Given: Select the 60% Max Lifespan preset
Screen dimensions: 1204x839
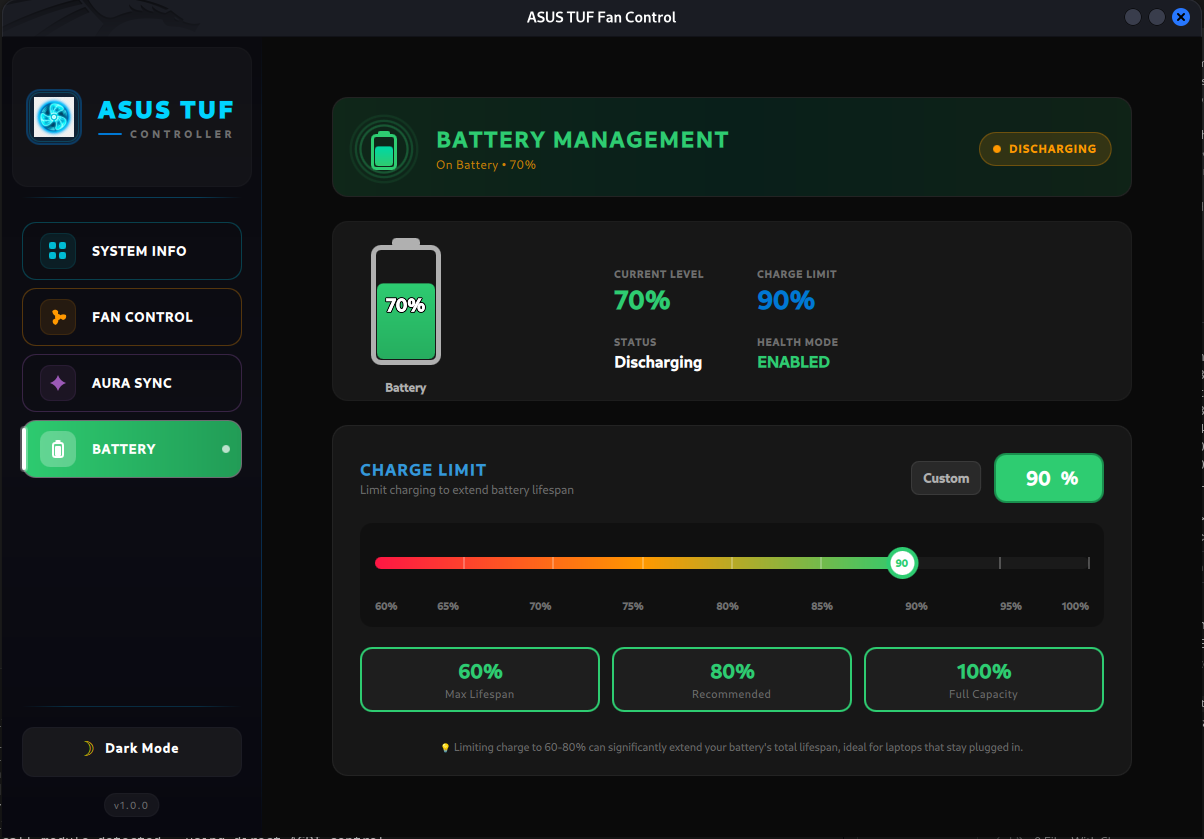Looking at the screenshot, I should 480,680.
